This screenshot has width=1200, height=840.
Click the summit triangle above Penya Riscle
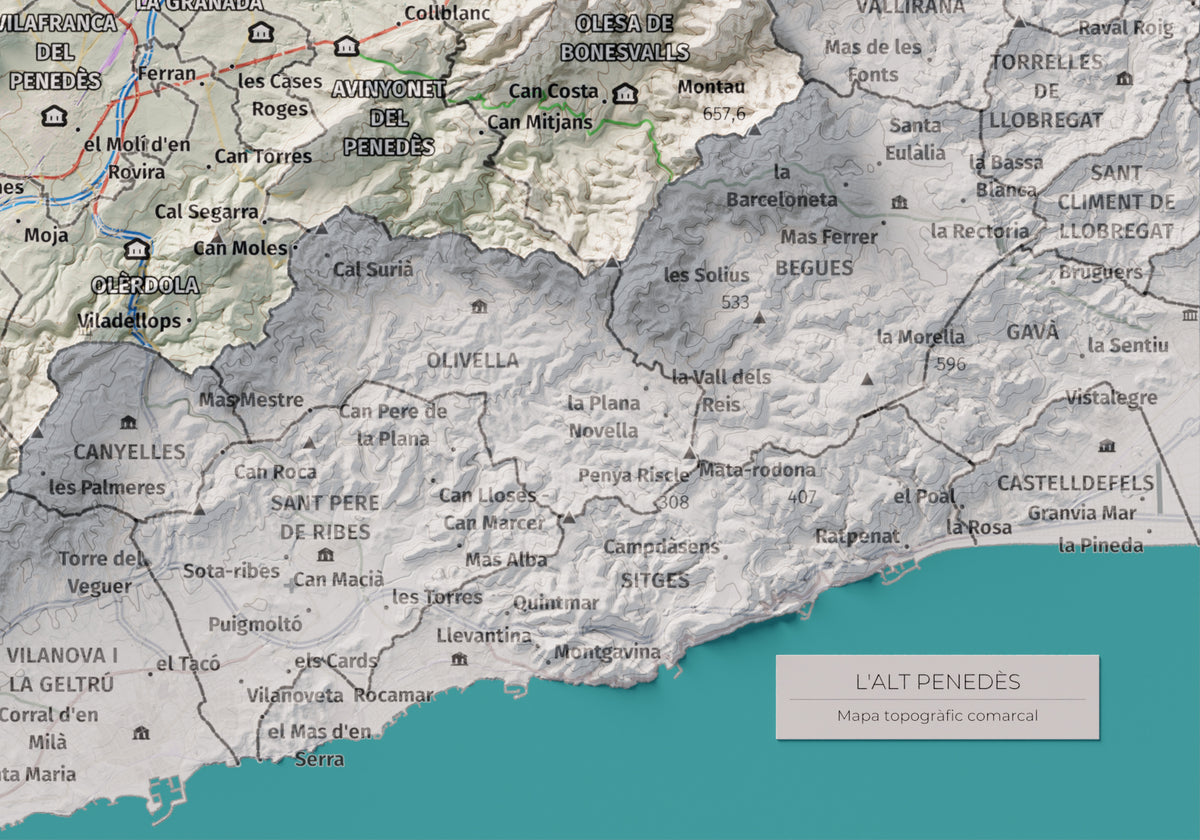tap(689, 453)
